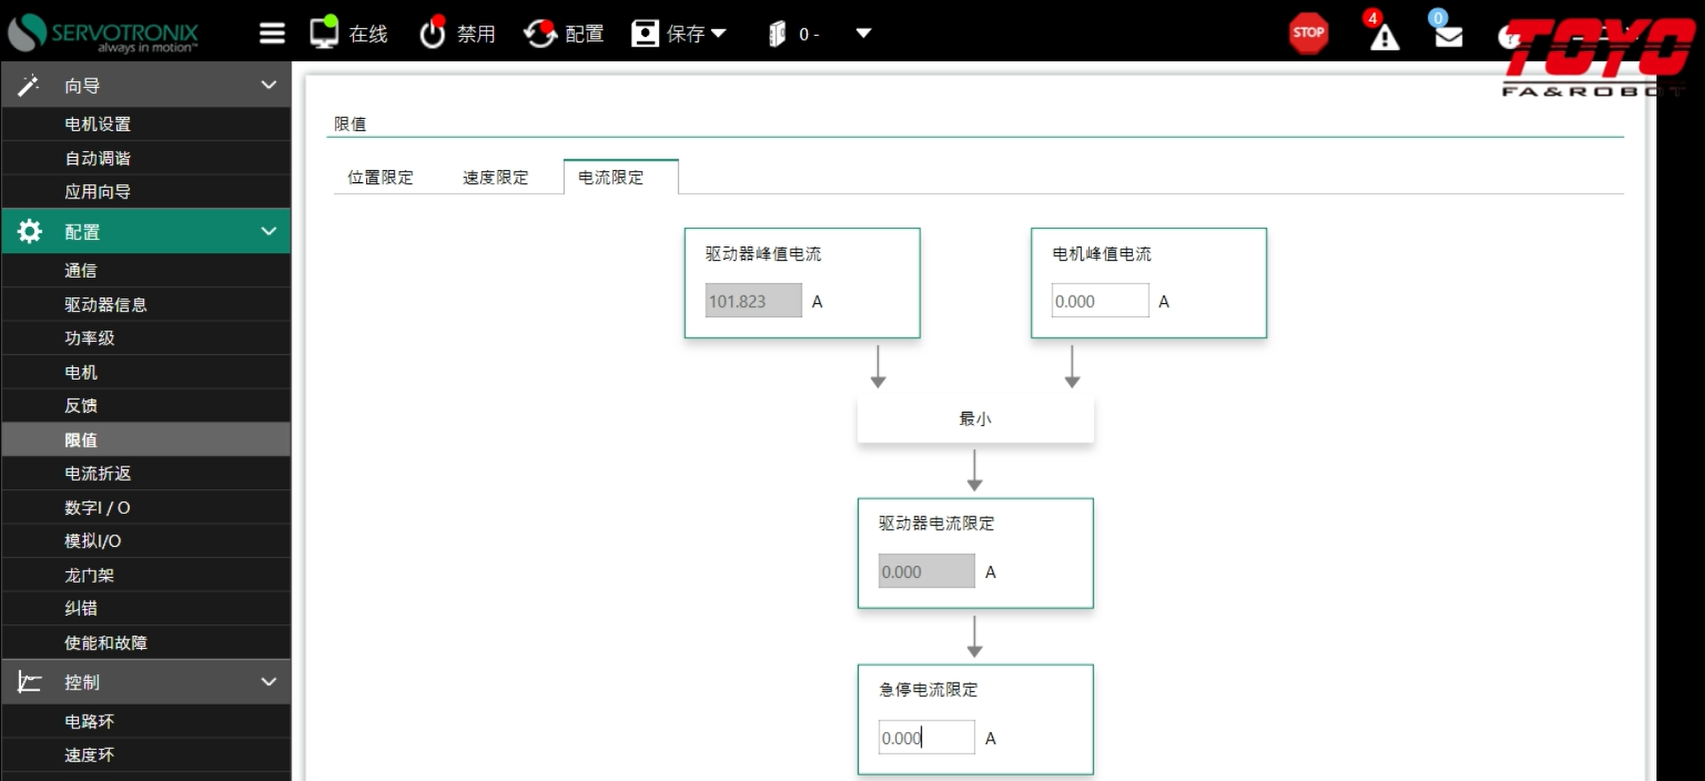Toggle the drive enable power icon
This screenshot has width=1705, height=781.
coord(432,33)
